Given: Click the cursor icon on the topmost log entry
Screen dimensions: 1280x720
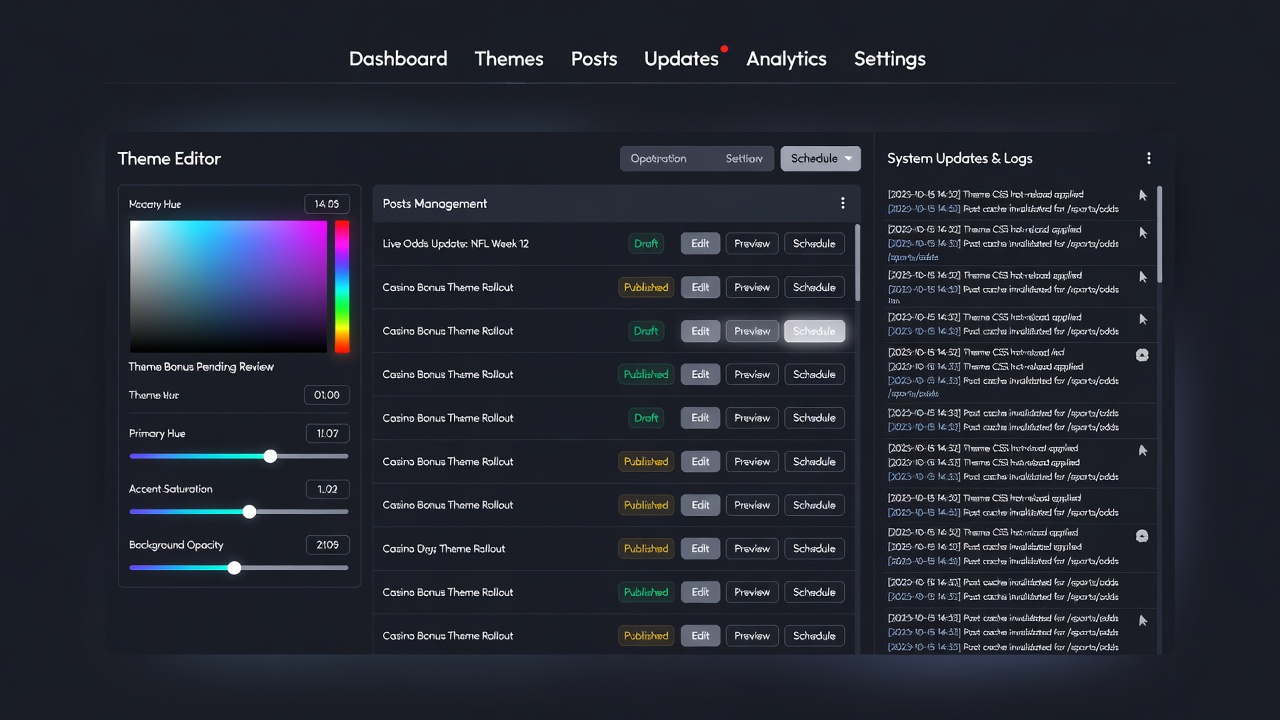Looking at the screenshot, I should 1143,196.
